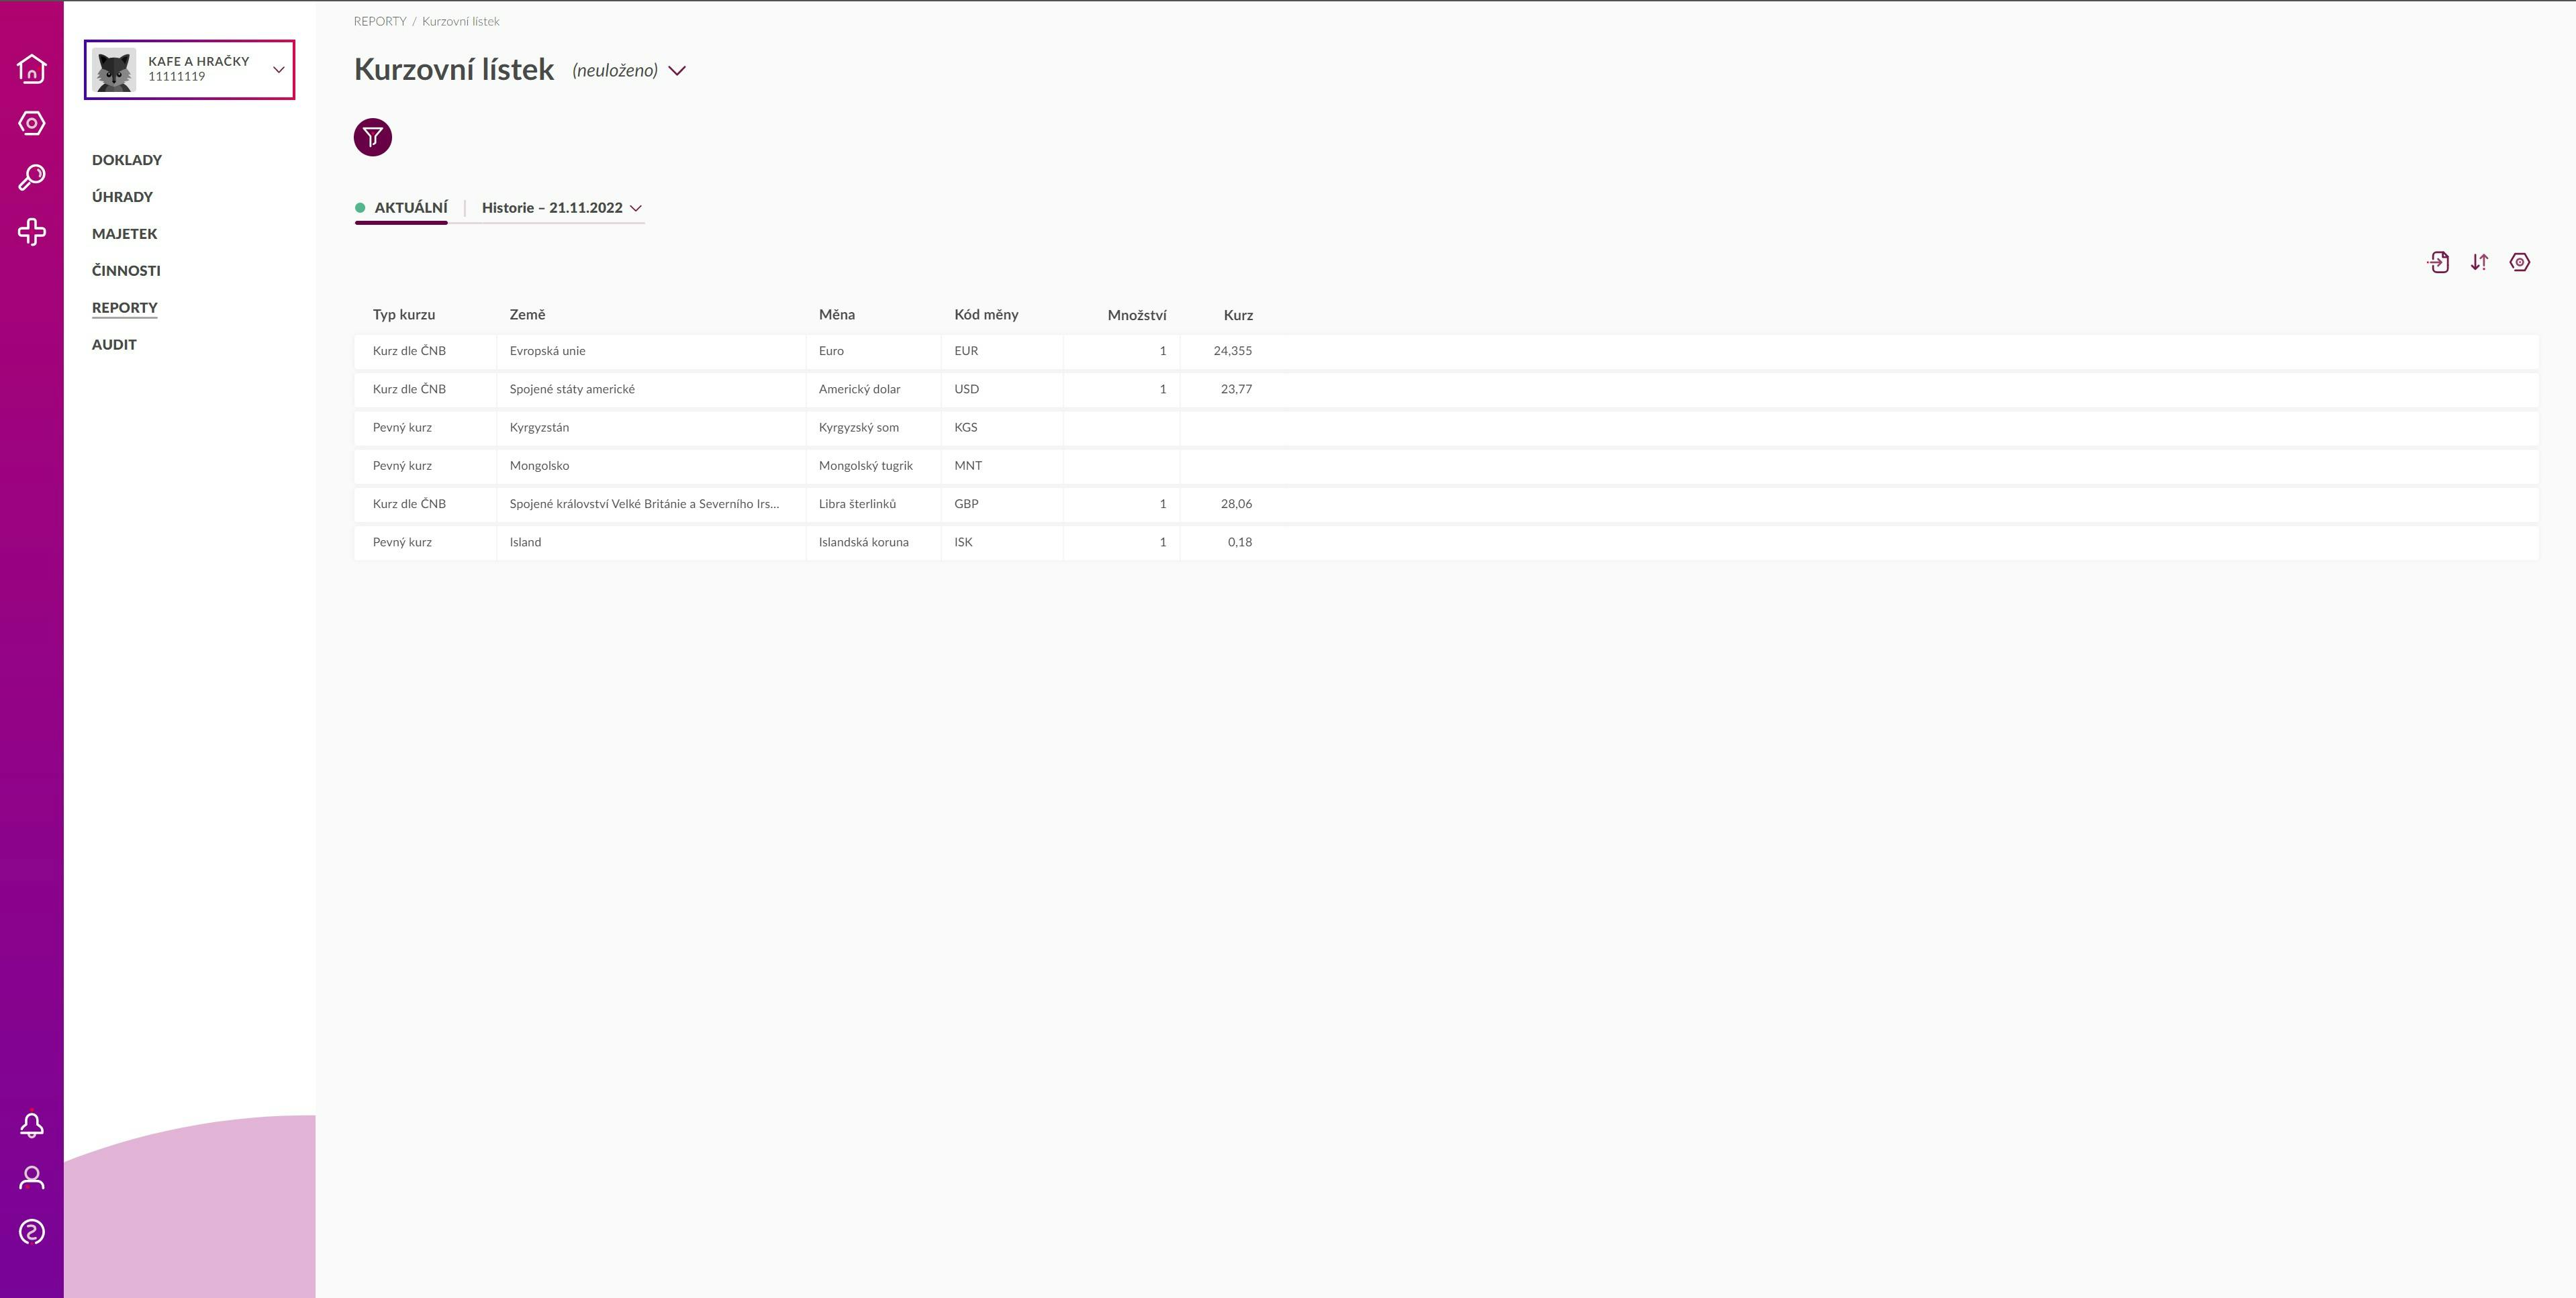Click Americký dolar currency name
The height and width of the screenshot is (1298, 2576).
point(859,389)
